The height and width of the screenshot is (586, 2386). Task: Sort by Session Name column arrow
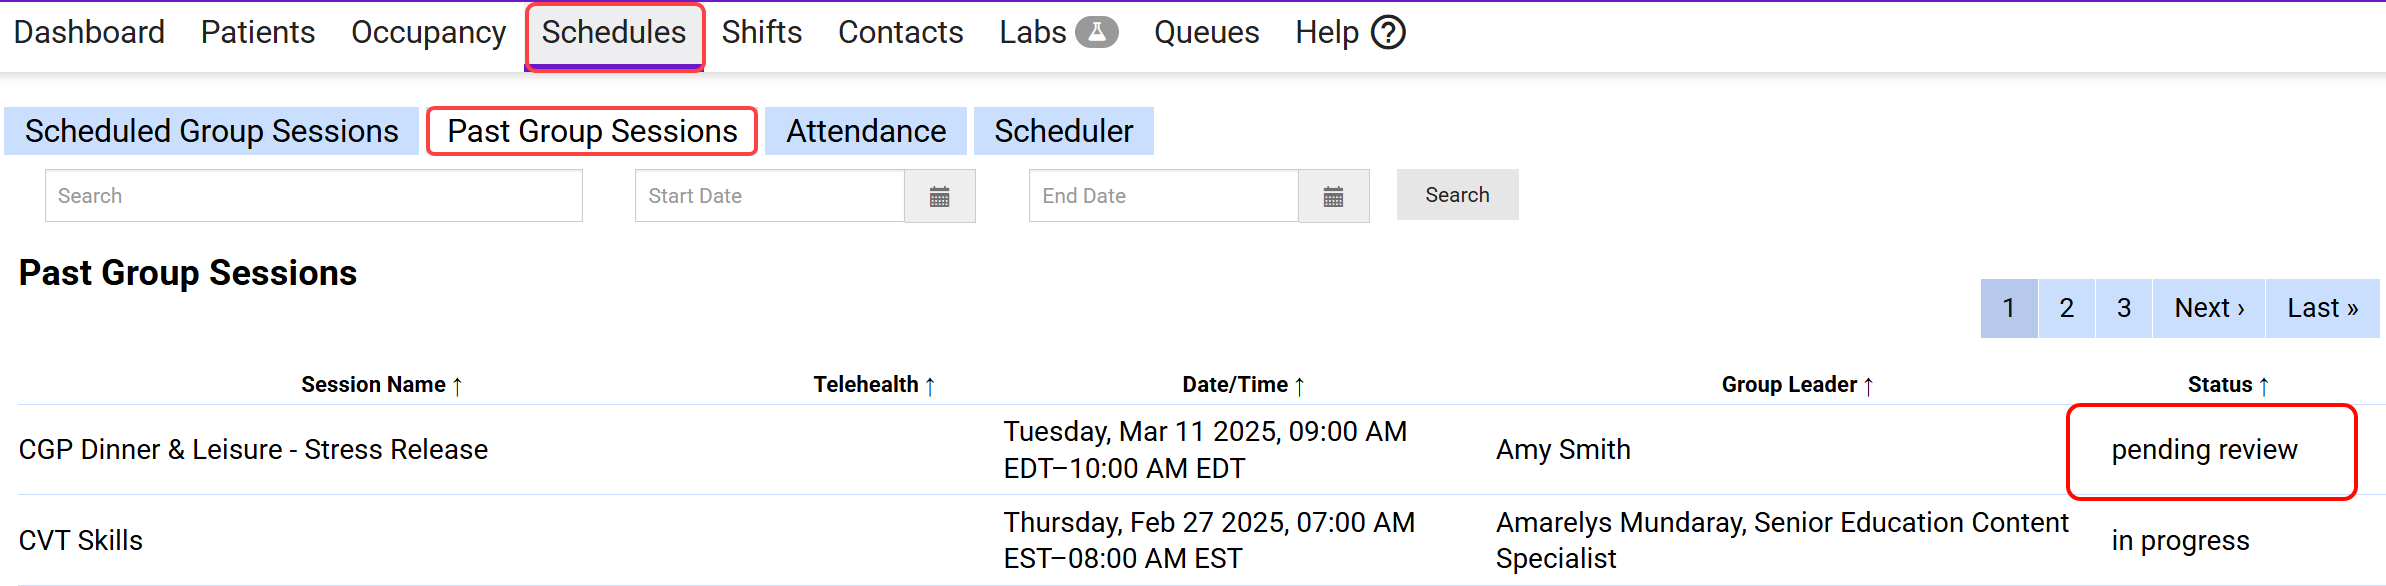tap(457, 386)
